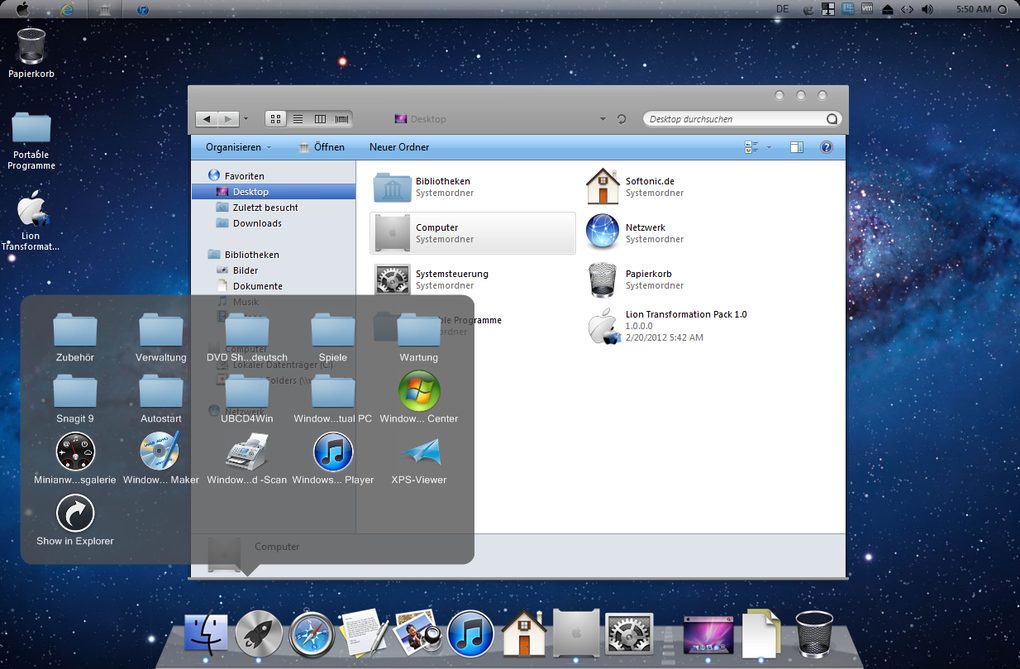Open the documents stack in the dock
The image size is (1020, 669).
pos(761,633)
